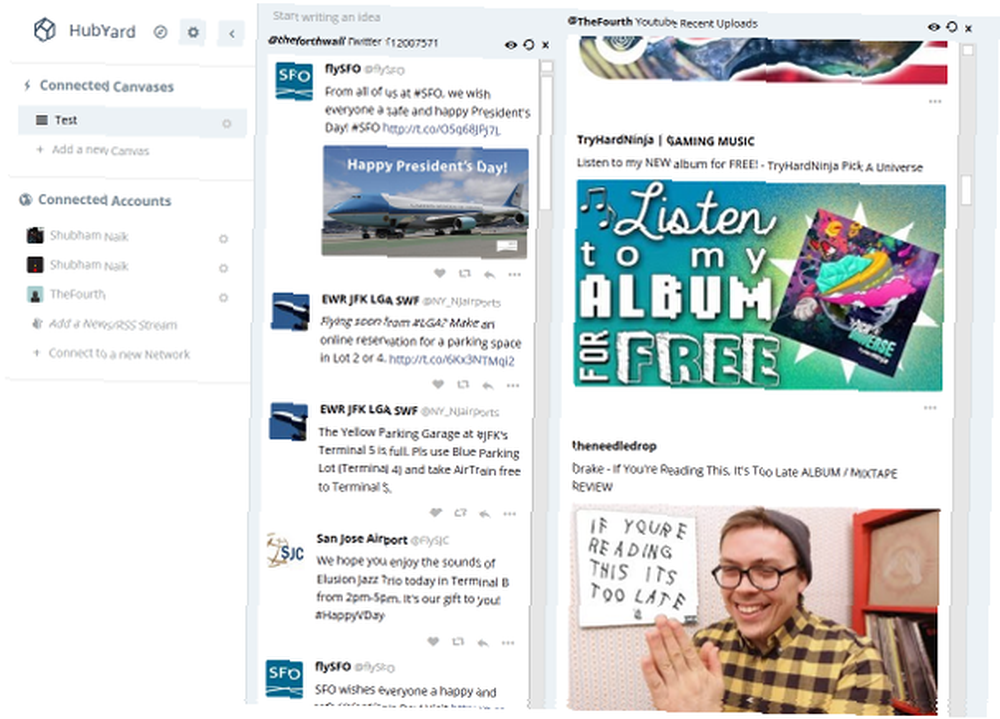Viewport: 1000px width, 719px height.
Task: Retweet the Yellow Parking Garage tweet
Action: click(460, 512)
